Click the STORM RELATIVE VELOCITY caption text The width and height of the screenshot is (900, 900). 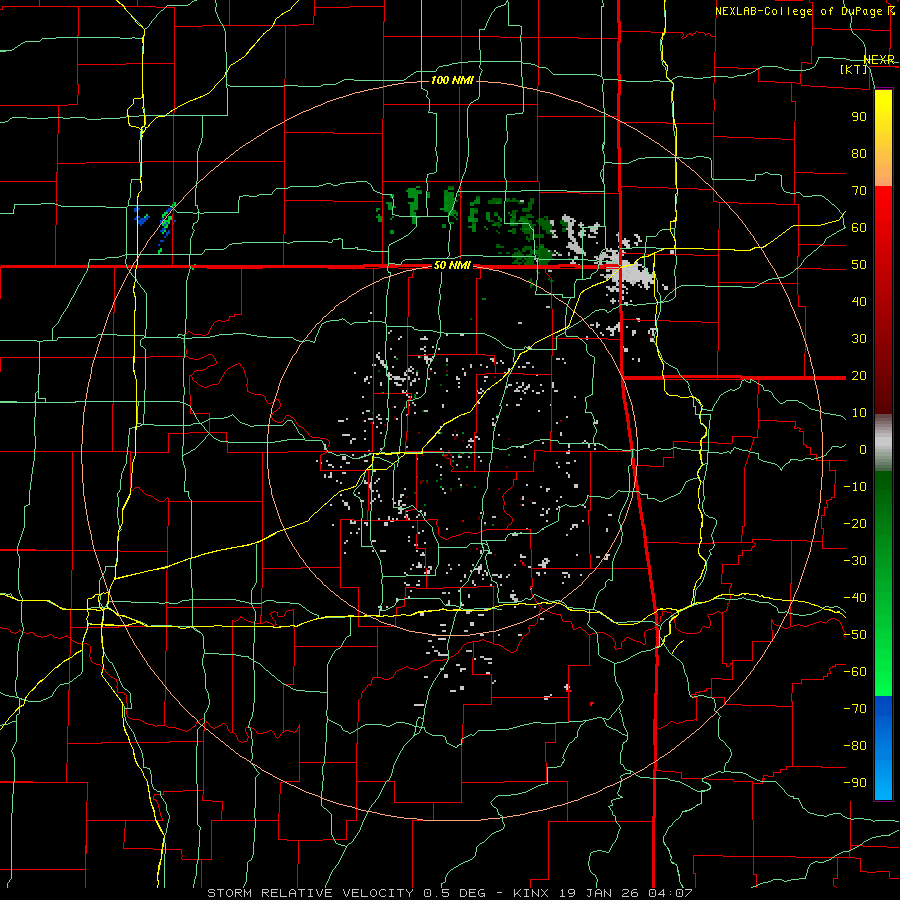[311, 893]
